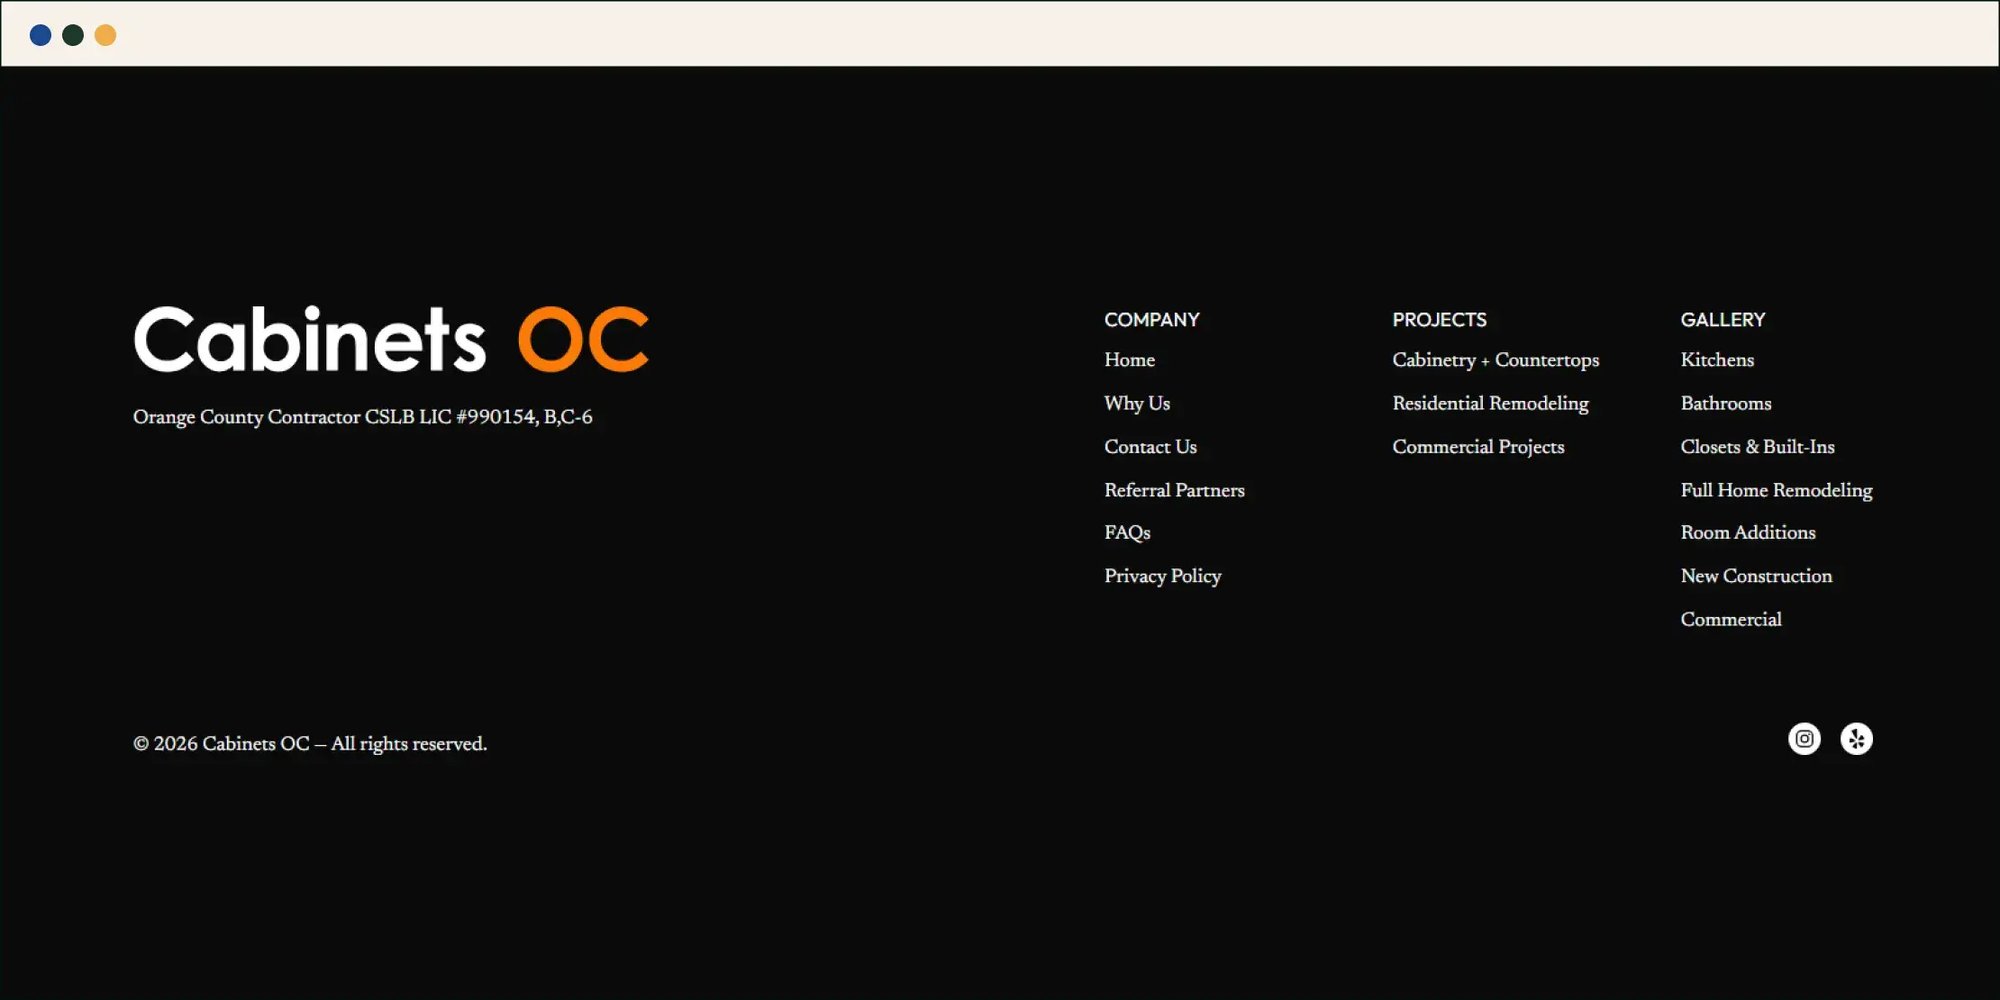Open the Instagram social icon
The image size is (2000, 1000).
click(x=1804, y=739)
